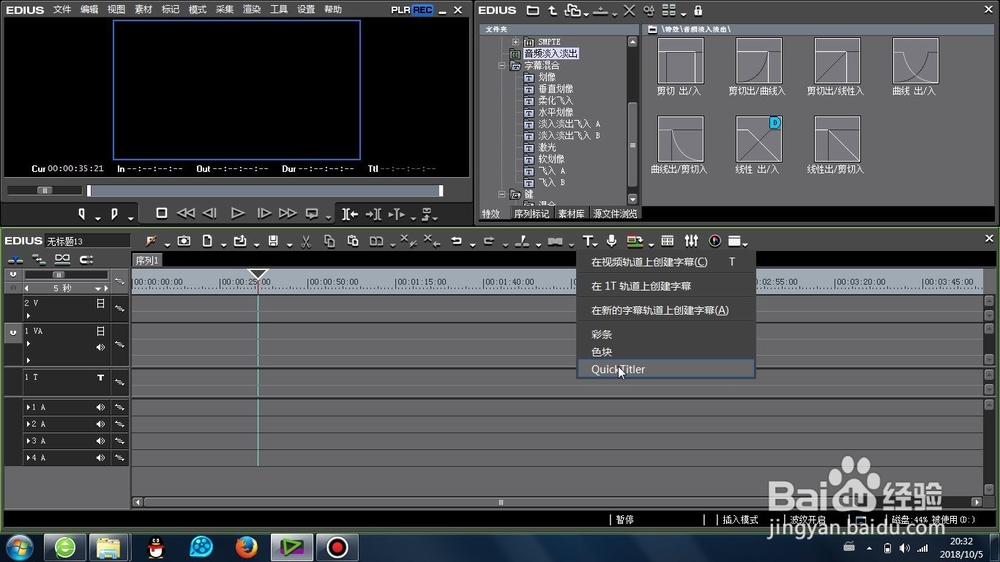1000x562 pixels.
Task: Click the timeline zoom slider handle
Action: (58, 275)
